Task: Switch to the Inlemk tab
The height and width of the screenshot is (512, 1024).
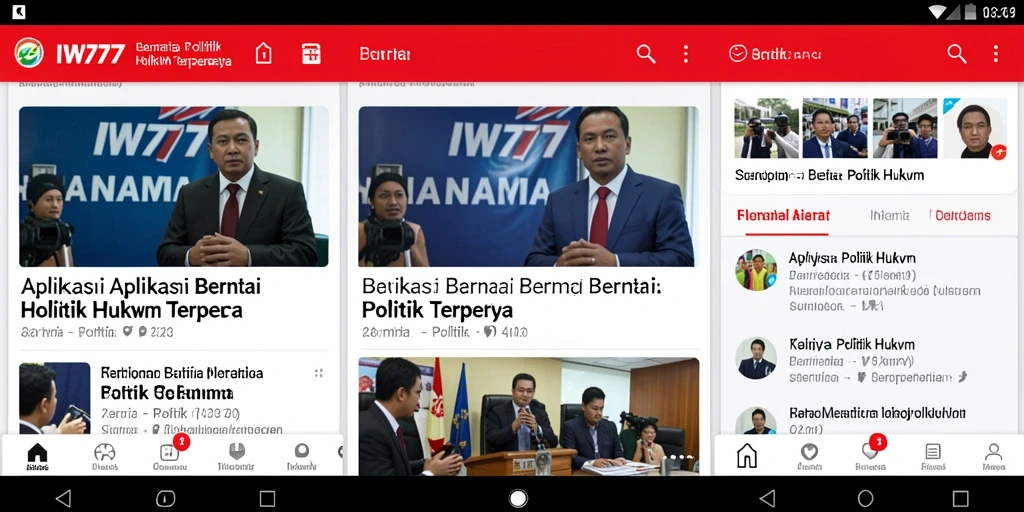Action: [889, 216]
